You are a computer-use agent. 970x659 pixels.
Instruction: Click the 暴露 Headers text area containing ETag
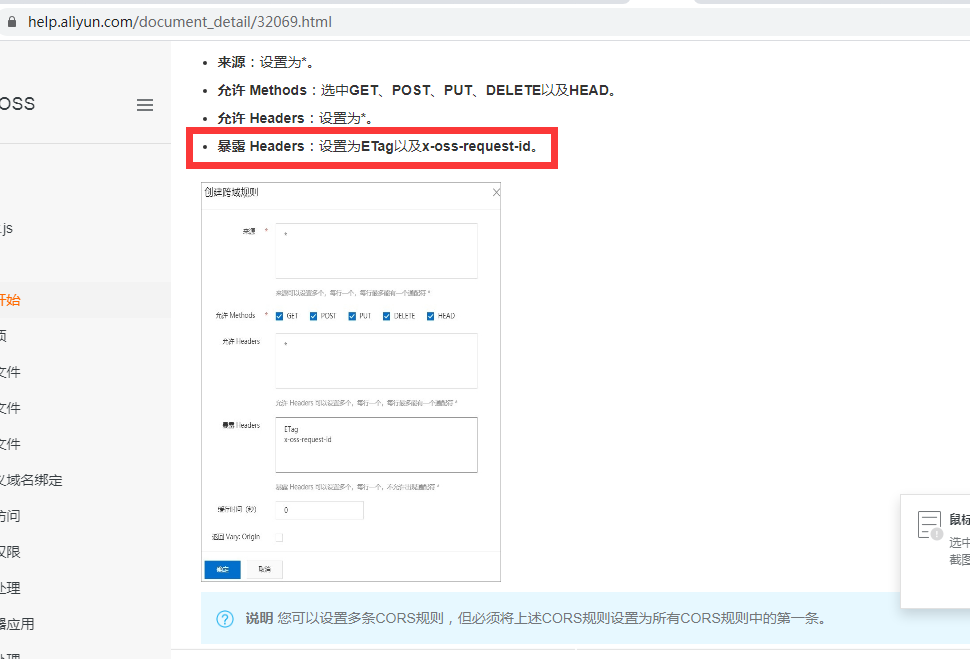pos(376,443)
